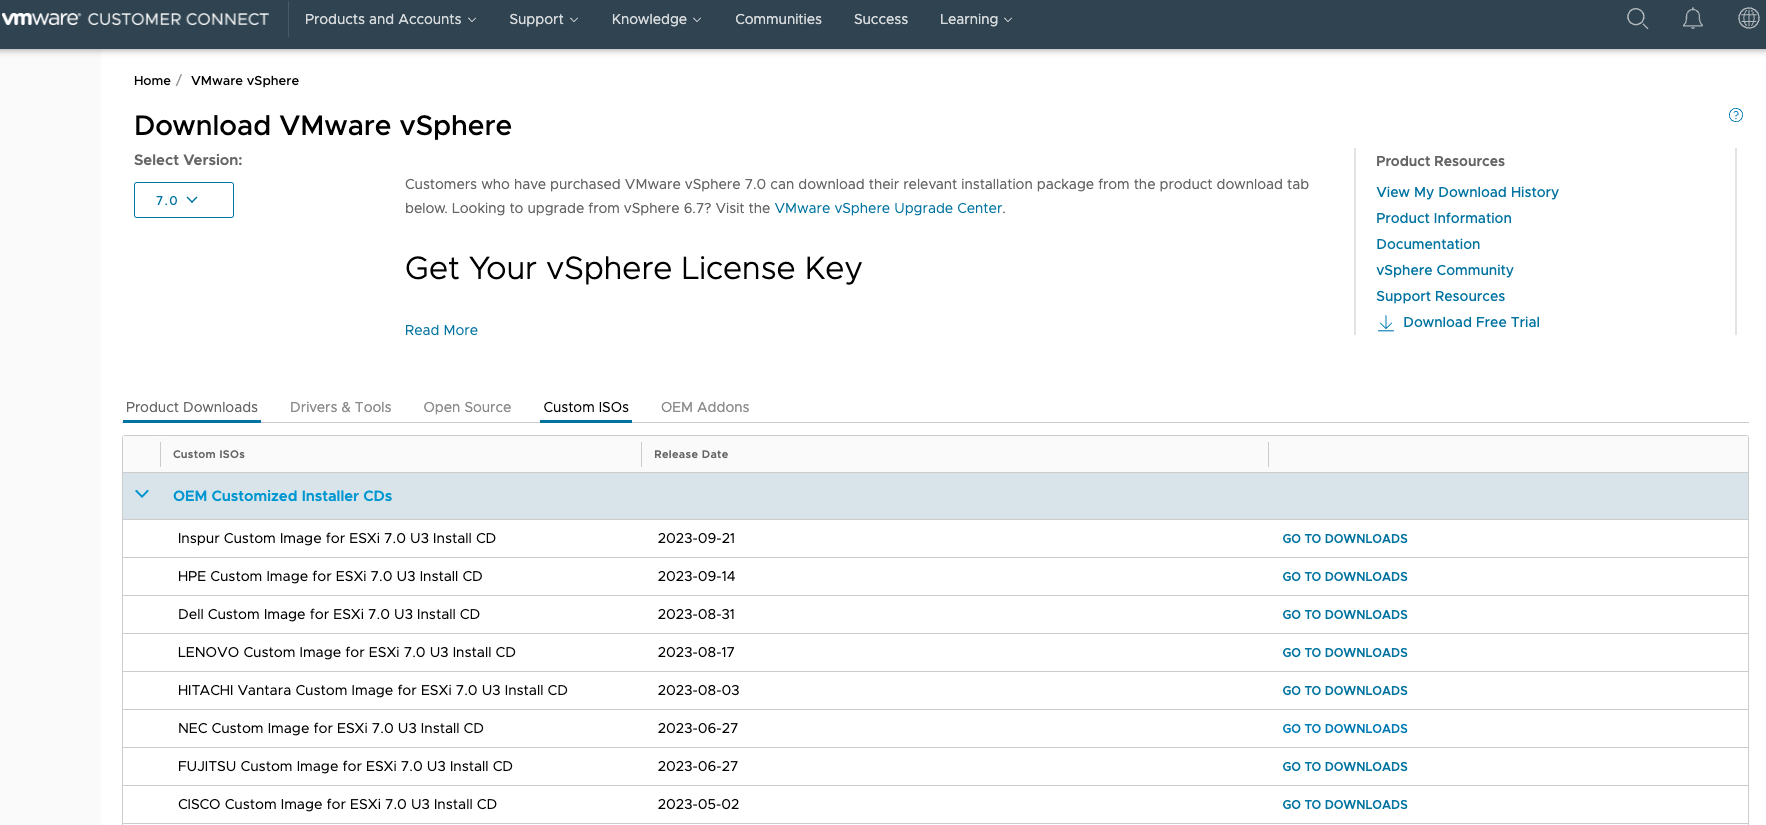Image resolution: width=1766 pixels, height=825 pixels.
Task: Open the notifications bell icon
Action: tap(1692, 19)
